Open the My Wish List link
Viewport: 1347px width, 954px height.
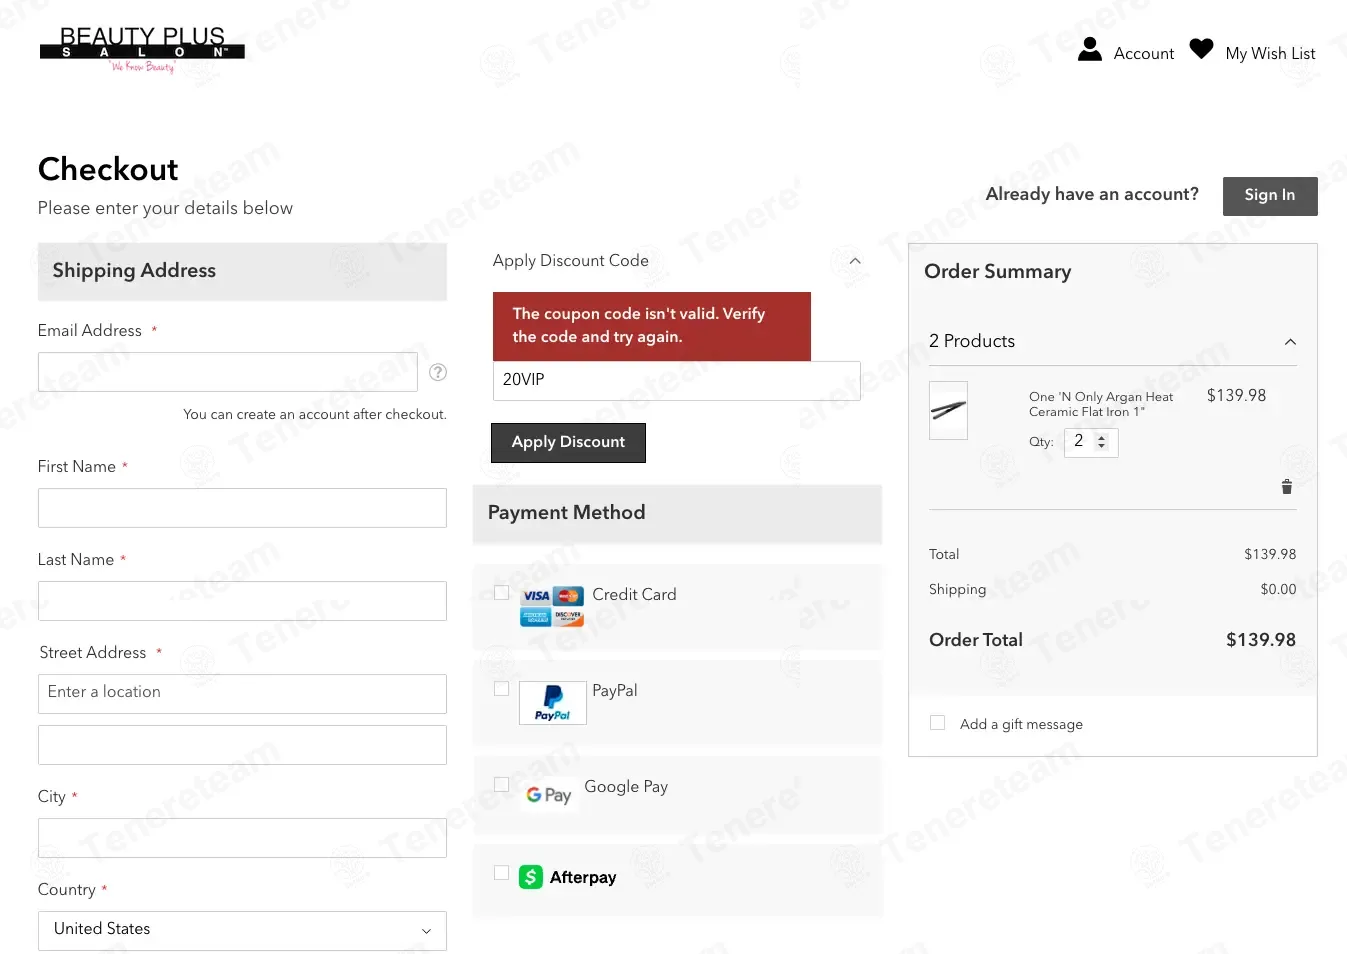coord(1270,53)
